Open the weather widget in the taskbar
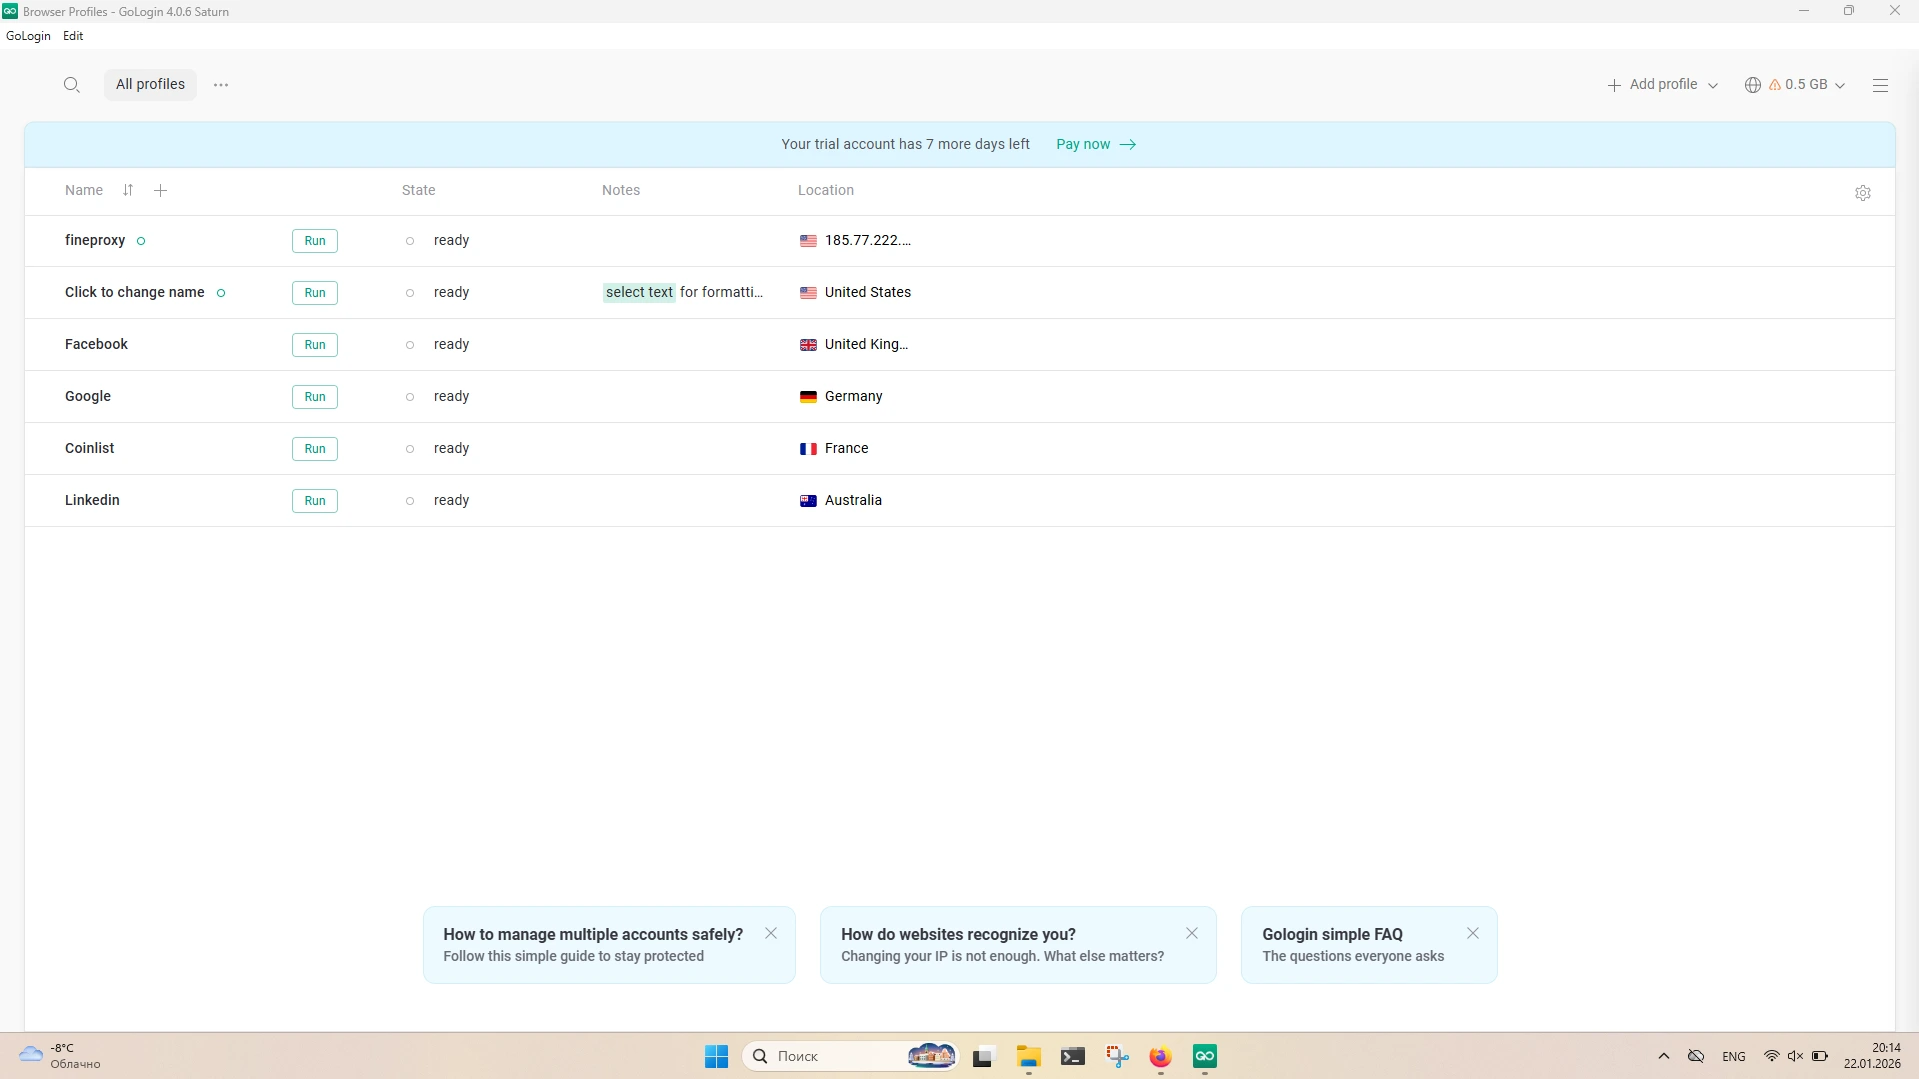This screenshot has width=1919, height=1079. click(60, 1056)
